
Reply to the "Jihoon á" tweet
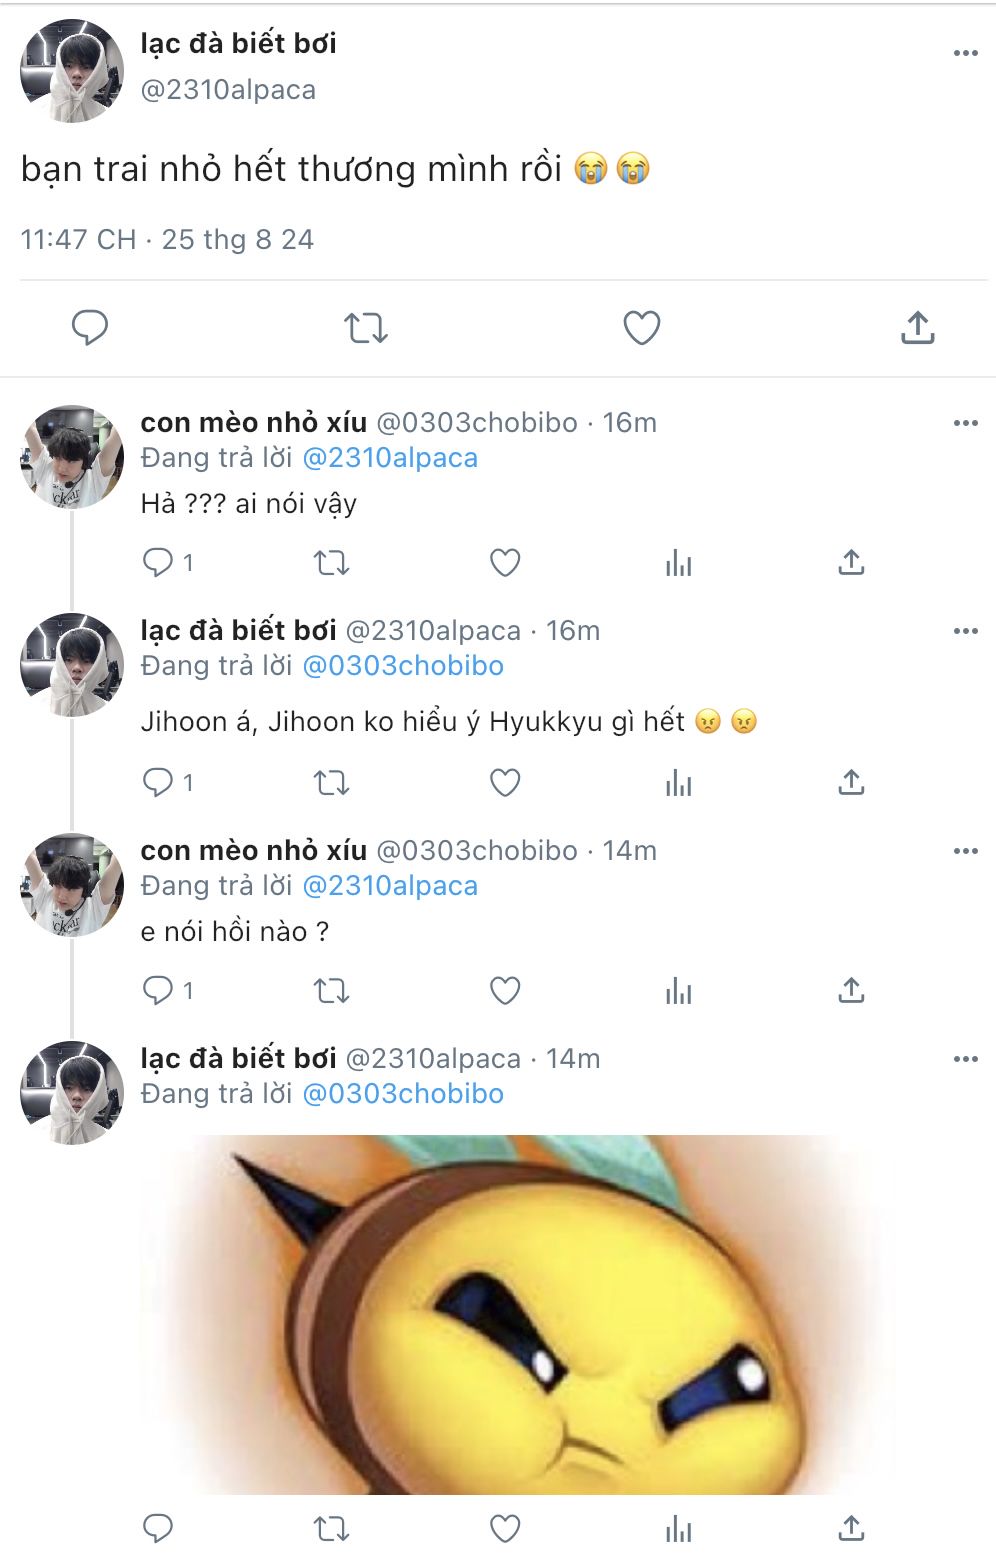[x=158, y=782]
